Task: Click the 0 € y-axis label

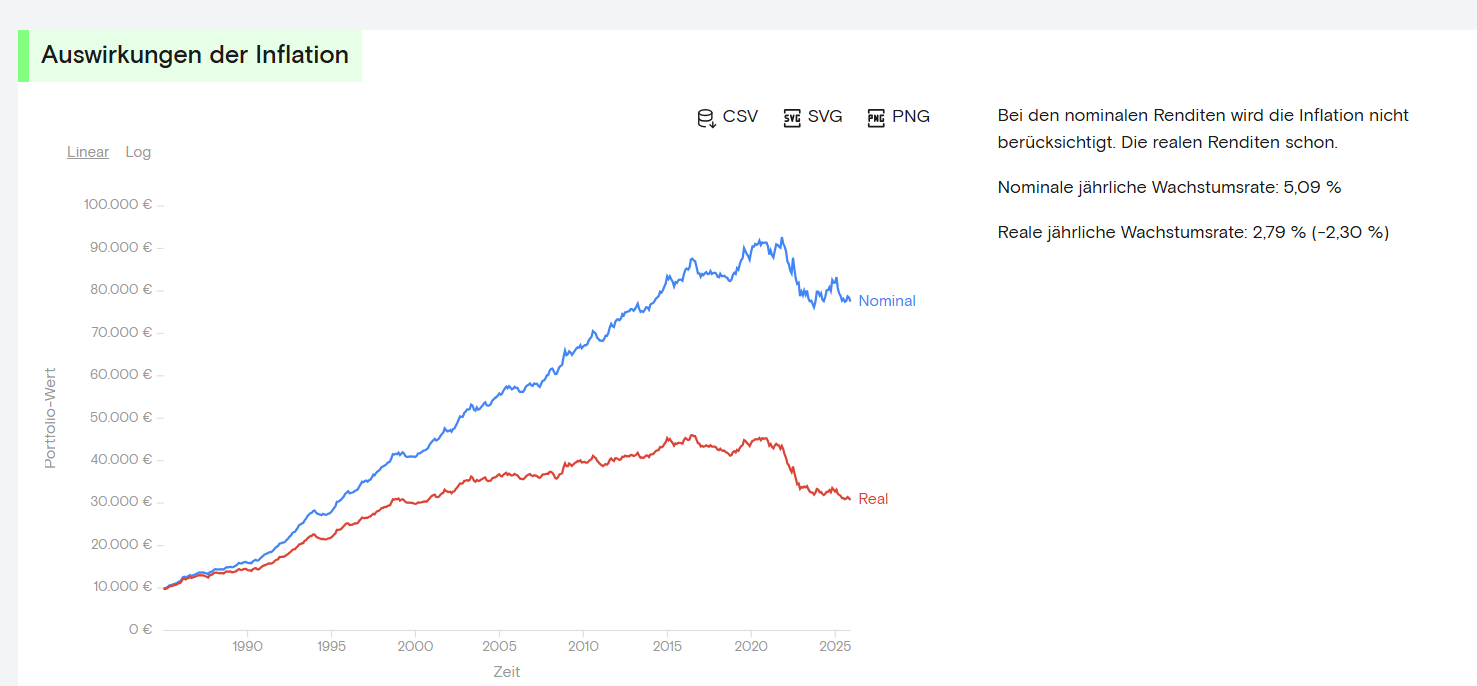Action: tap(140, 630)
